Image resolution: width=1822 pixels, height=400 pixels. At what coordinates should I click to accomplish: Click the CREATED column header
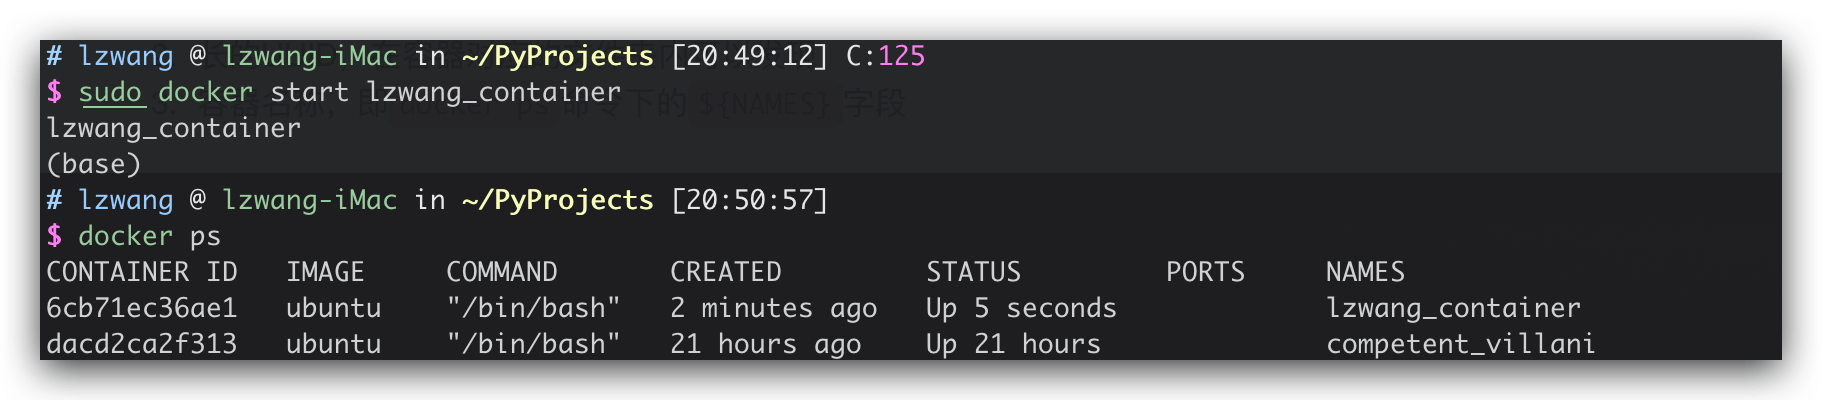(725, 272)
